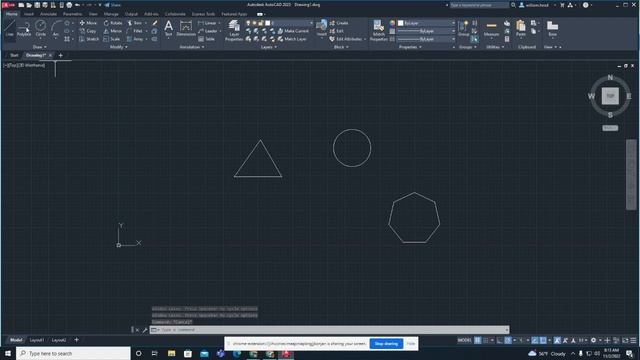Open the Insert ribbon tab
Screen dimensions: 640x360
click(x=29, y=14)
